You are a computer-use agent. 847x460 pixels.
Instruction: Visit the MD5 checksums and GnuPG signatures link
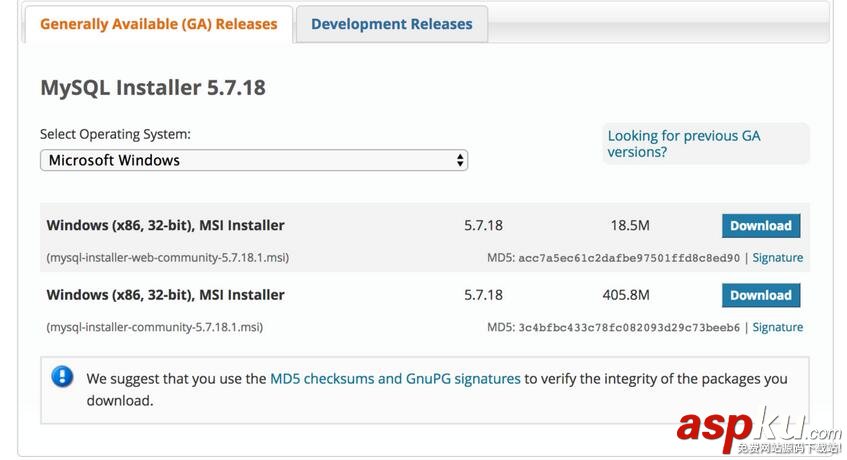tap(395, 379)
